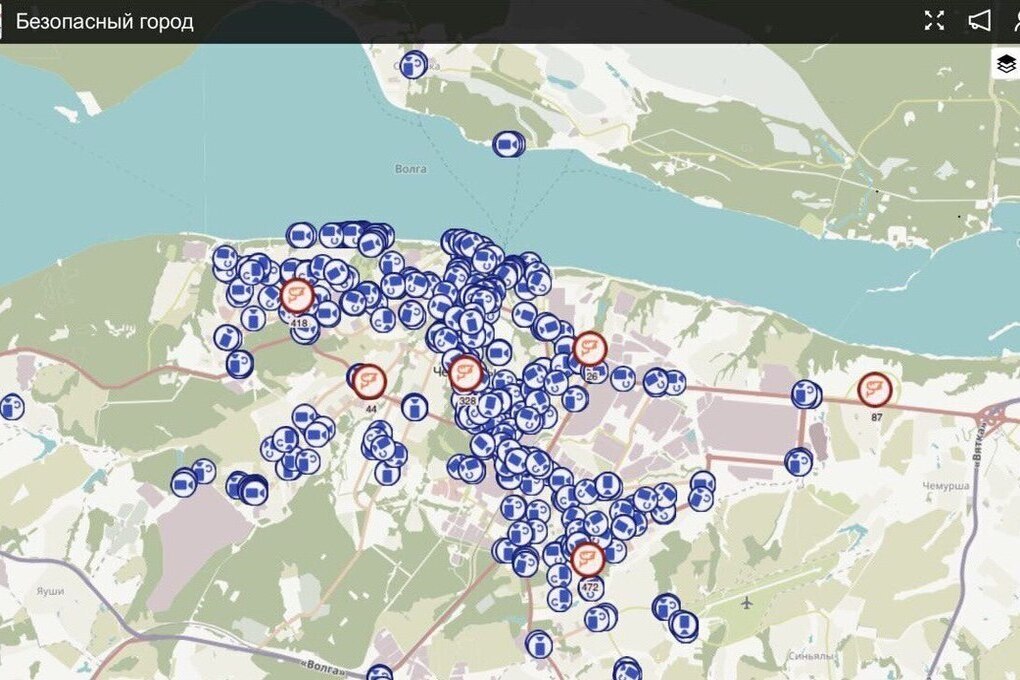
Task: Click the Чемурша place label on map
Action: (x=945, y=485)
